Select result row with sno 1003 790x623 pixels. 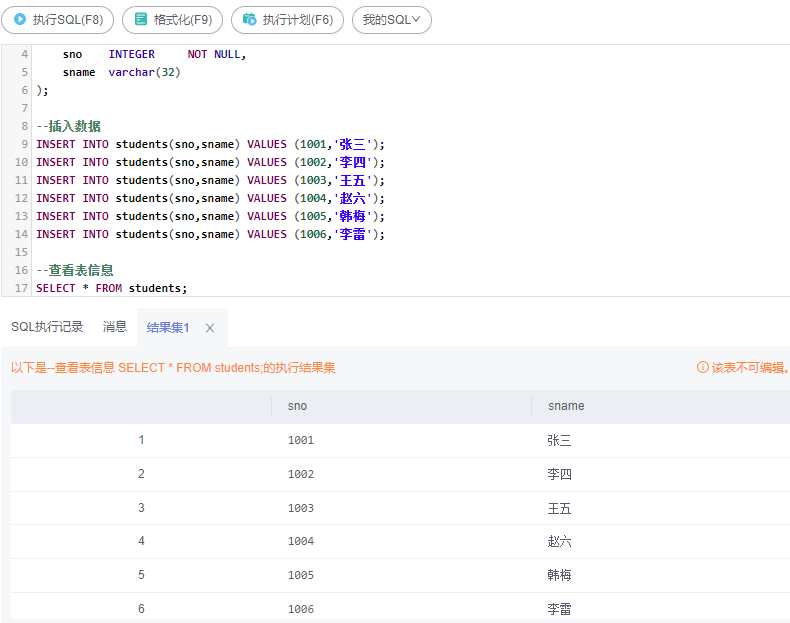pyautogui.click(x=401, y=508)
